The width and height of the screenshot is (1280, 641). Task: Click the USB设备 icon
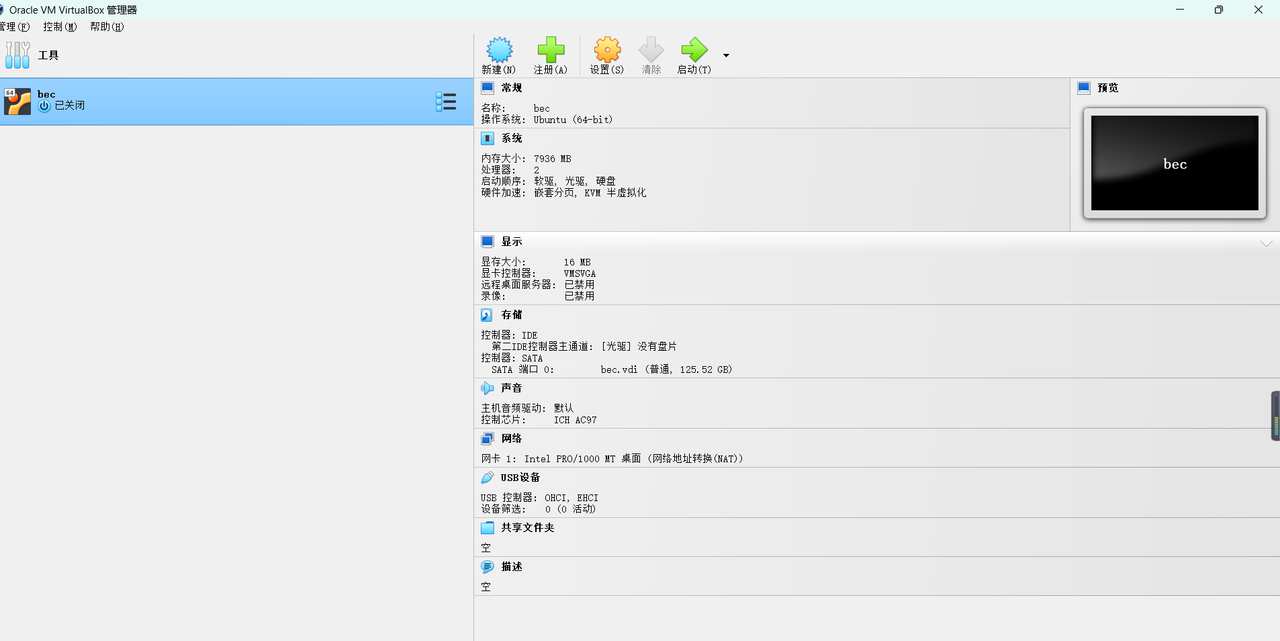click(x=488, y=477)
